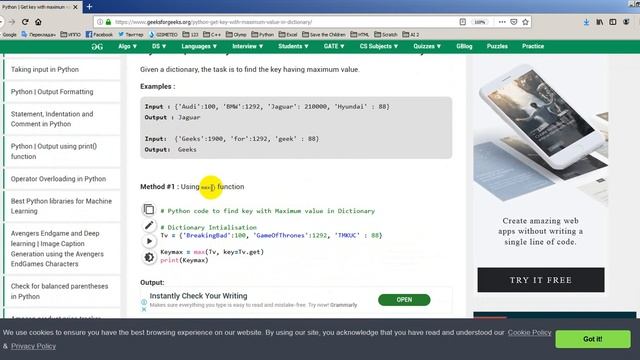Open Avengers Endgame image caption article

(x=57, y=249)
